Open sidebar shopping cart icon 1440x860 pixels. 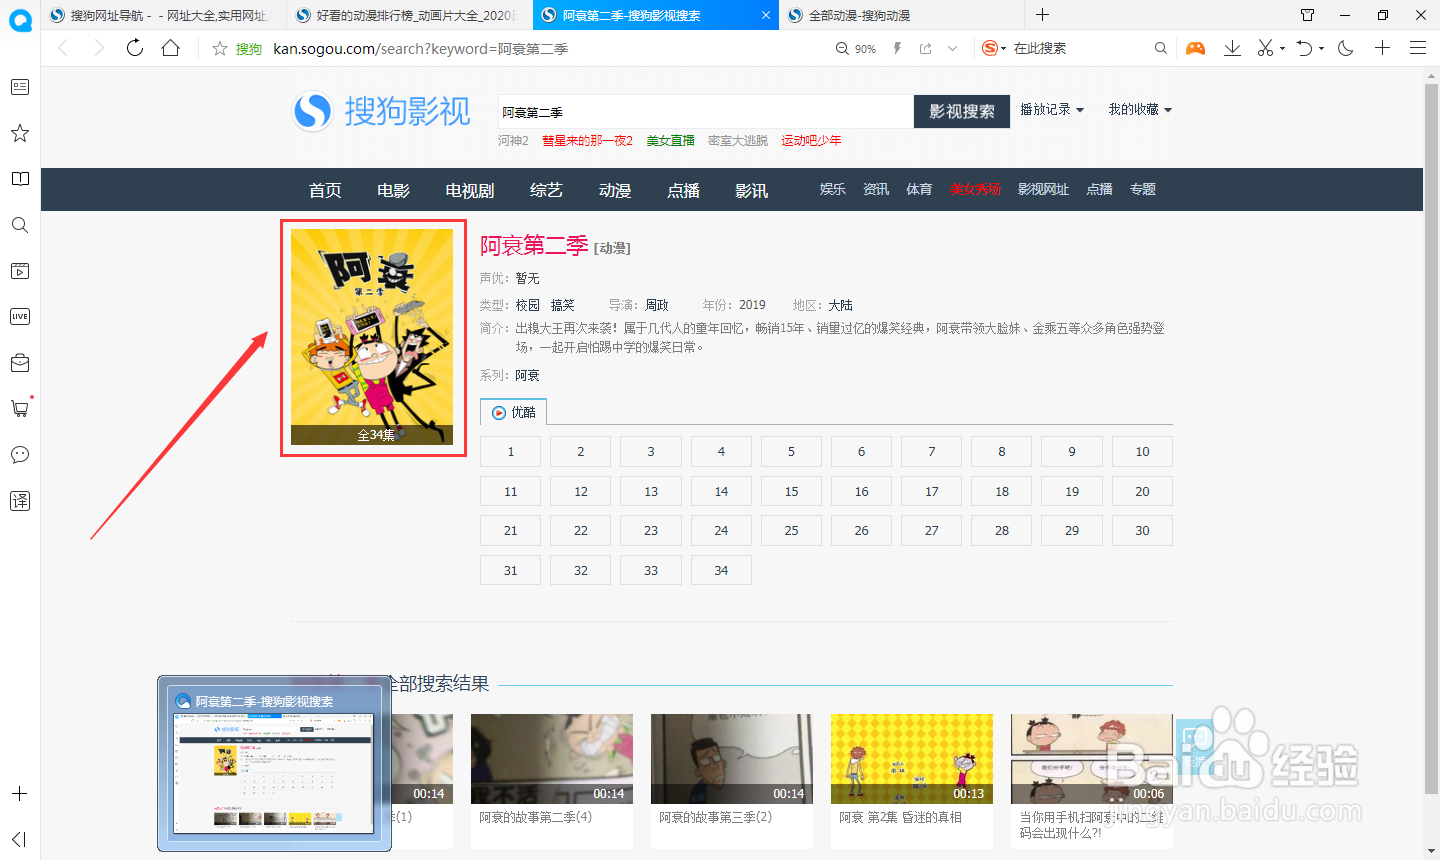click(x=20, y=408)
